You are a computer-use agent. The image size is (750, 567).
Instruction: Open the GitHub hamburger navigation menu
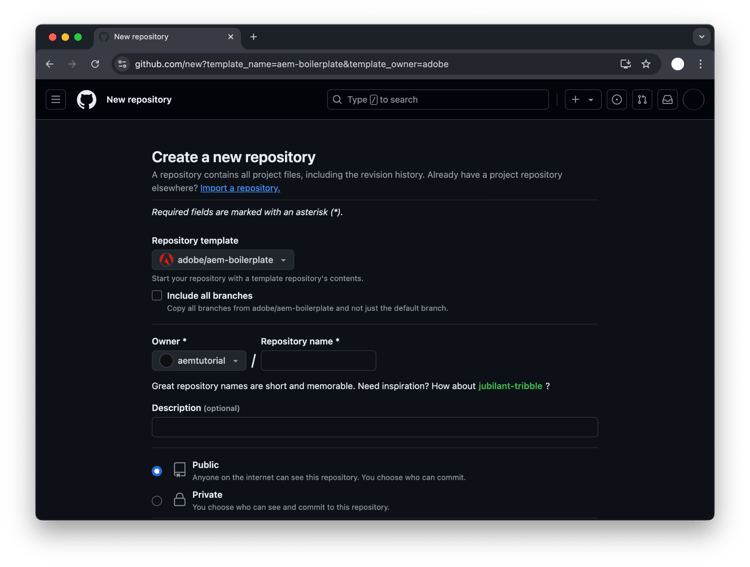click(x=55, y=100)
